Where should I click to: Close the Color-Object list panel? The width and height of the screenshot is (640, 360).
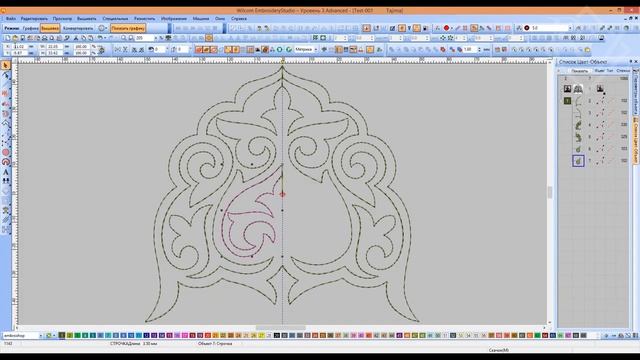point(636,62)
